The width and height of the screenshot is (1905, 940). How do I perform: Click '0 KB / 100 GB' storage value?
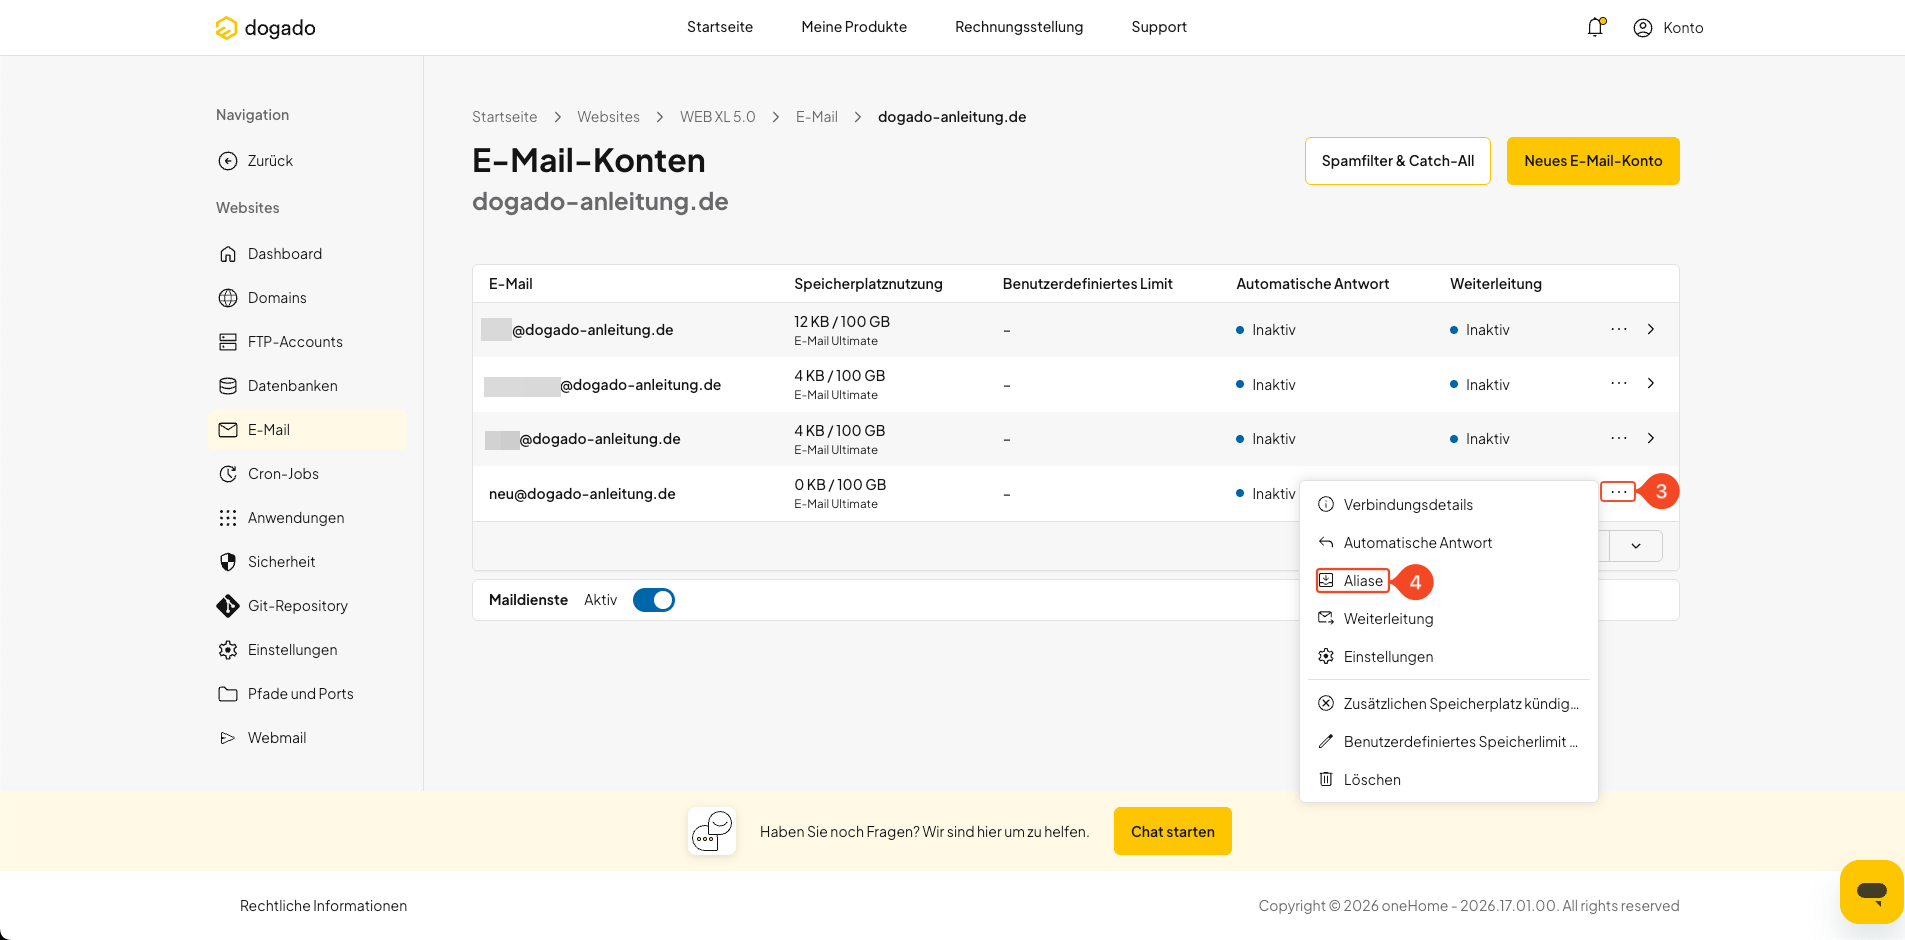(840, 485)
